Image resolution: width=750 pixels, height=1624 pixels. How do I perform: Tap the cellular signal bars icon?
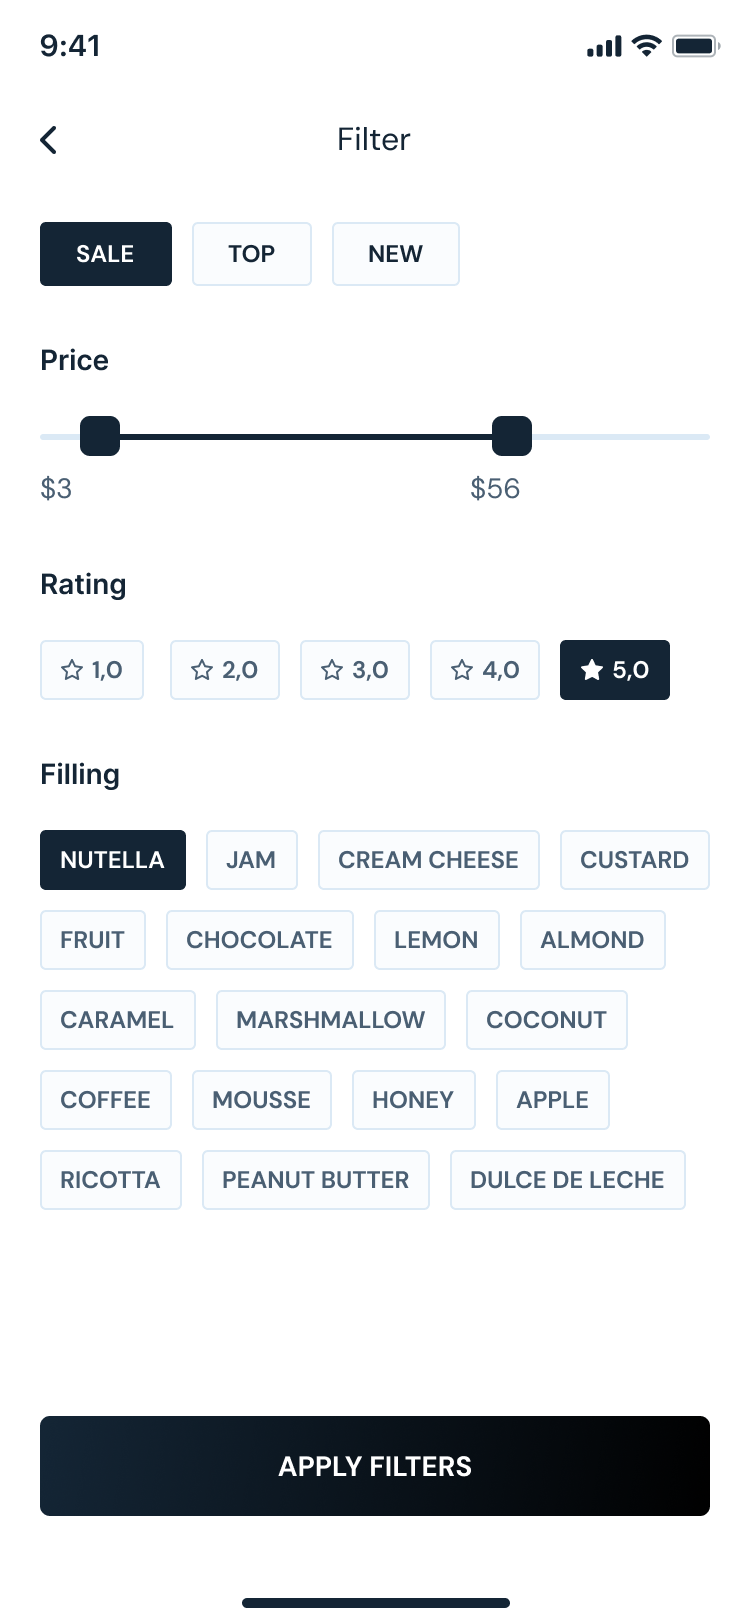coord(604,47)
